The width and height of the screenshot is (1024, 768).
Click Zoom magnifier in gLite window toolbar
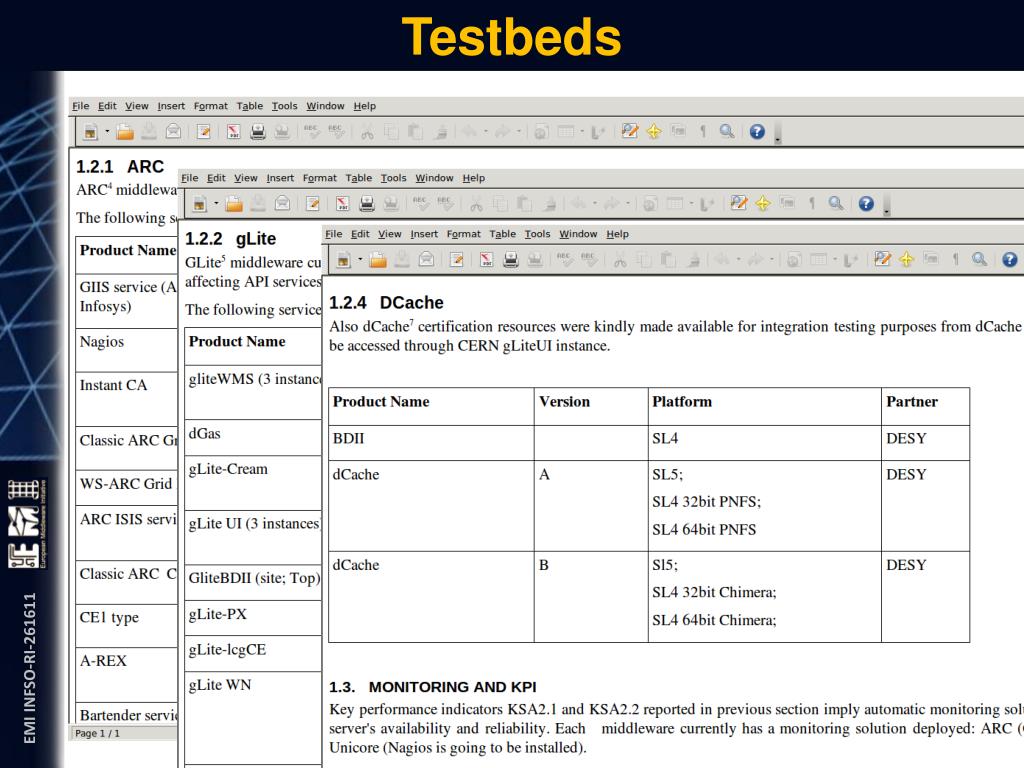pyautogui.click(x=836, y=204)
